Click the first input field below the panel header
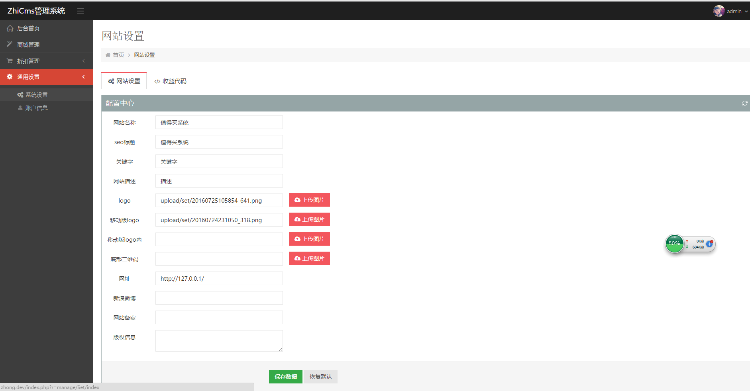Screen dimensions: 750x391 click(x=219, y=122)
